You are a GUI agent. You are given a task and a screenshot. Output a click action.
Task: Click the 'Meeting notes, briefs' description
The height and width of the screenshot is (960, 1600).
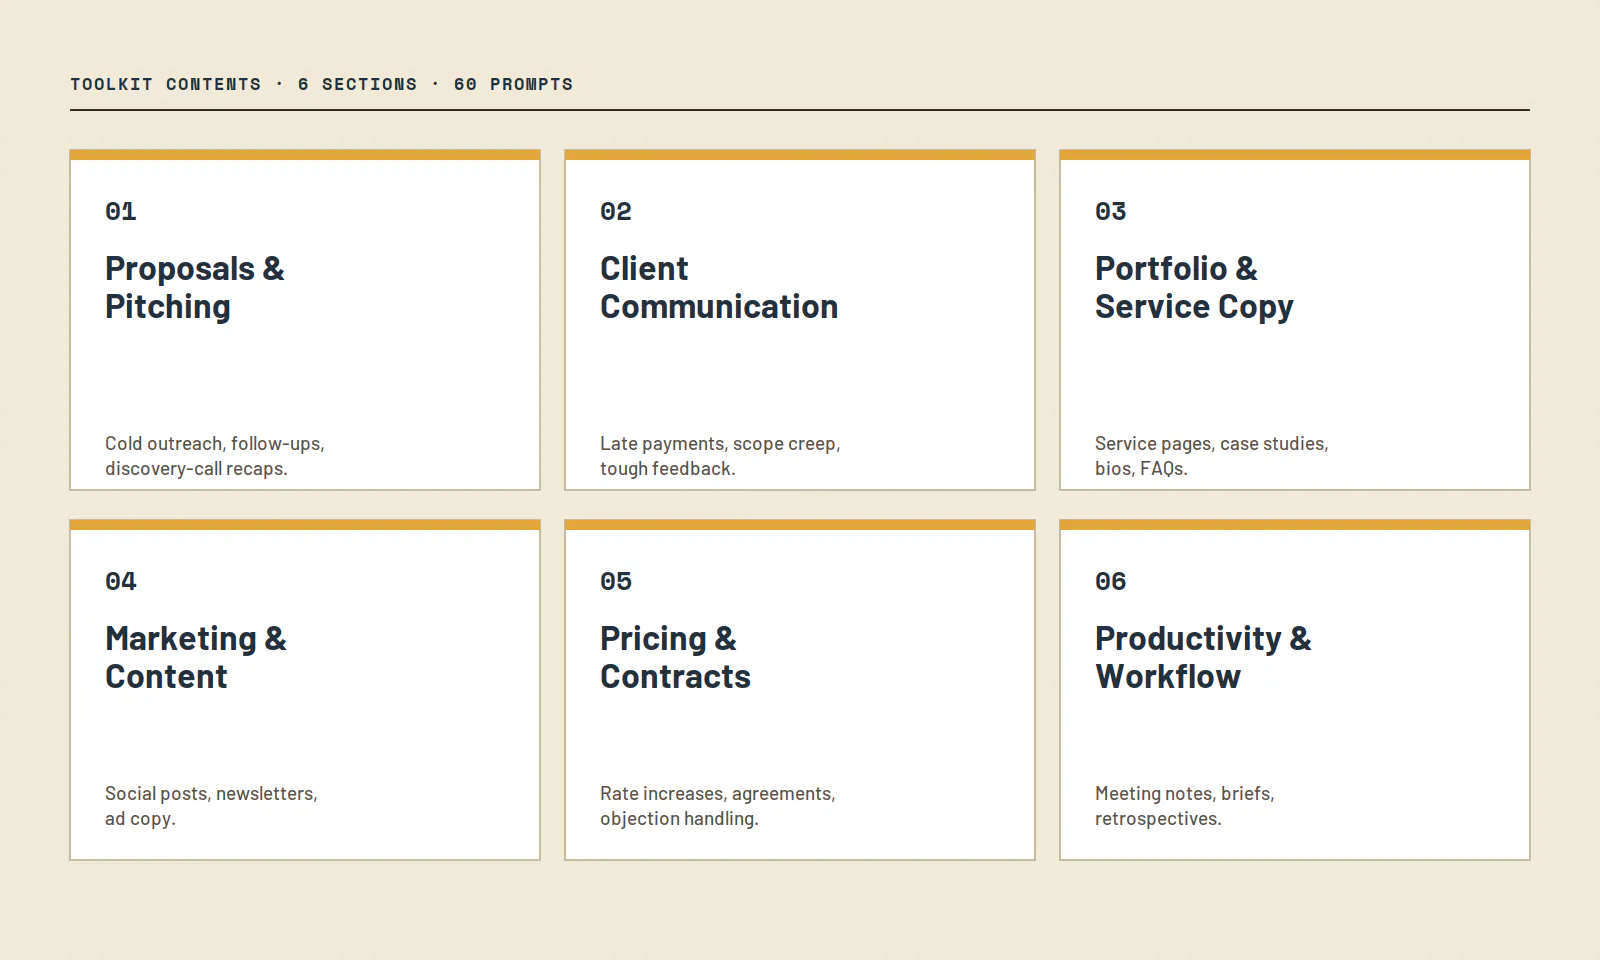pyautogui.click(x=1185, y=806)
